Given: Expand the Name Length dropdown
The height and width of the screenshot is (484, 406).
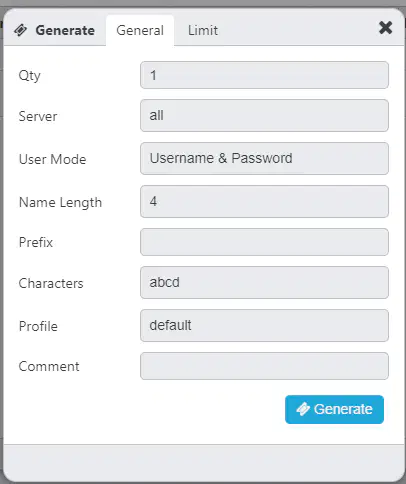Looking at the screenshot, I should (x=264, y=201).
